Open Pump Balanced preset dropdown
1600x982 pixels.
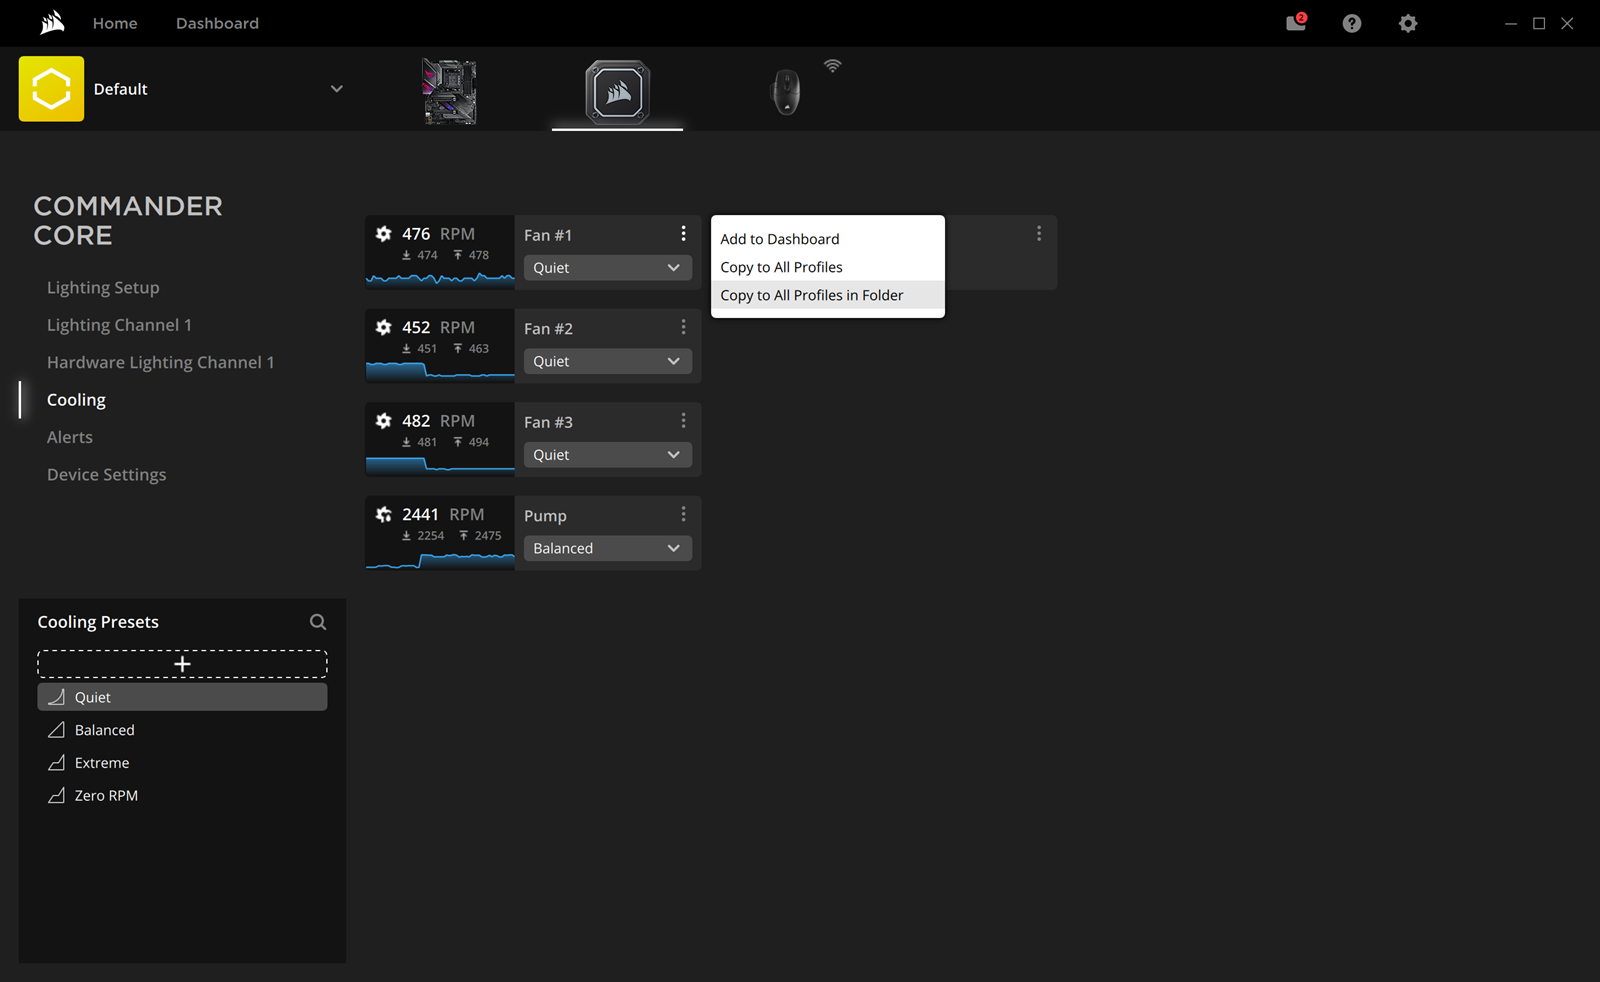click(x=607, y=548)
